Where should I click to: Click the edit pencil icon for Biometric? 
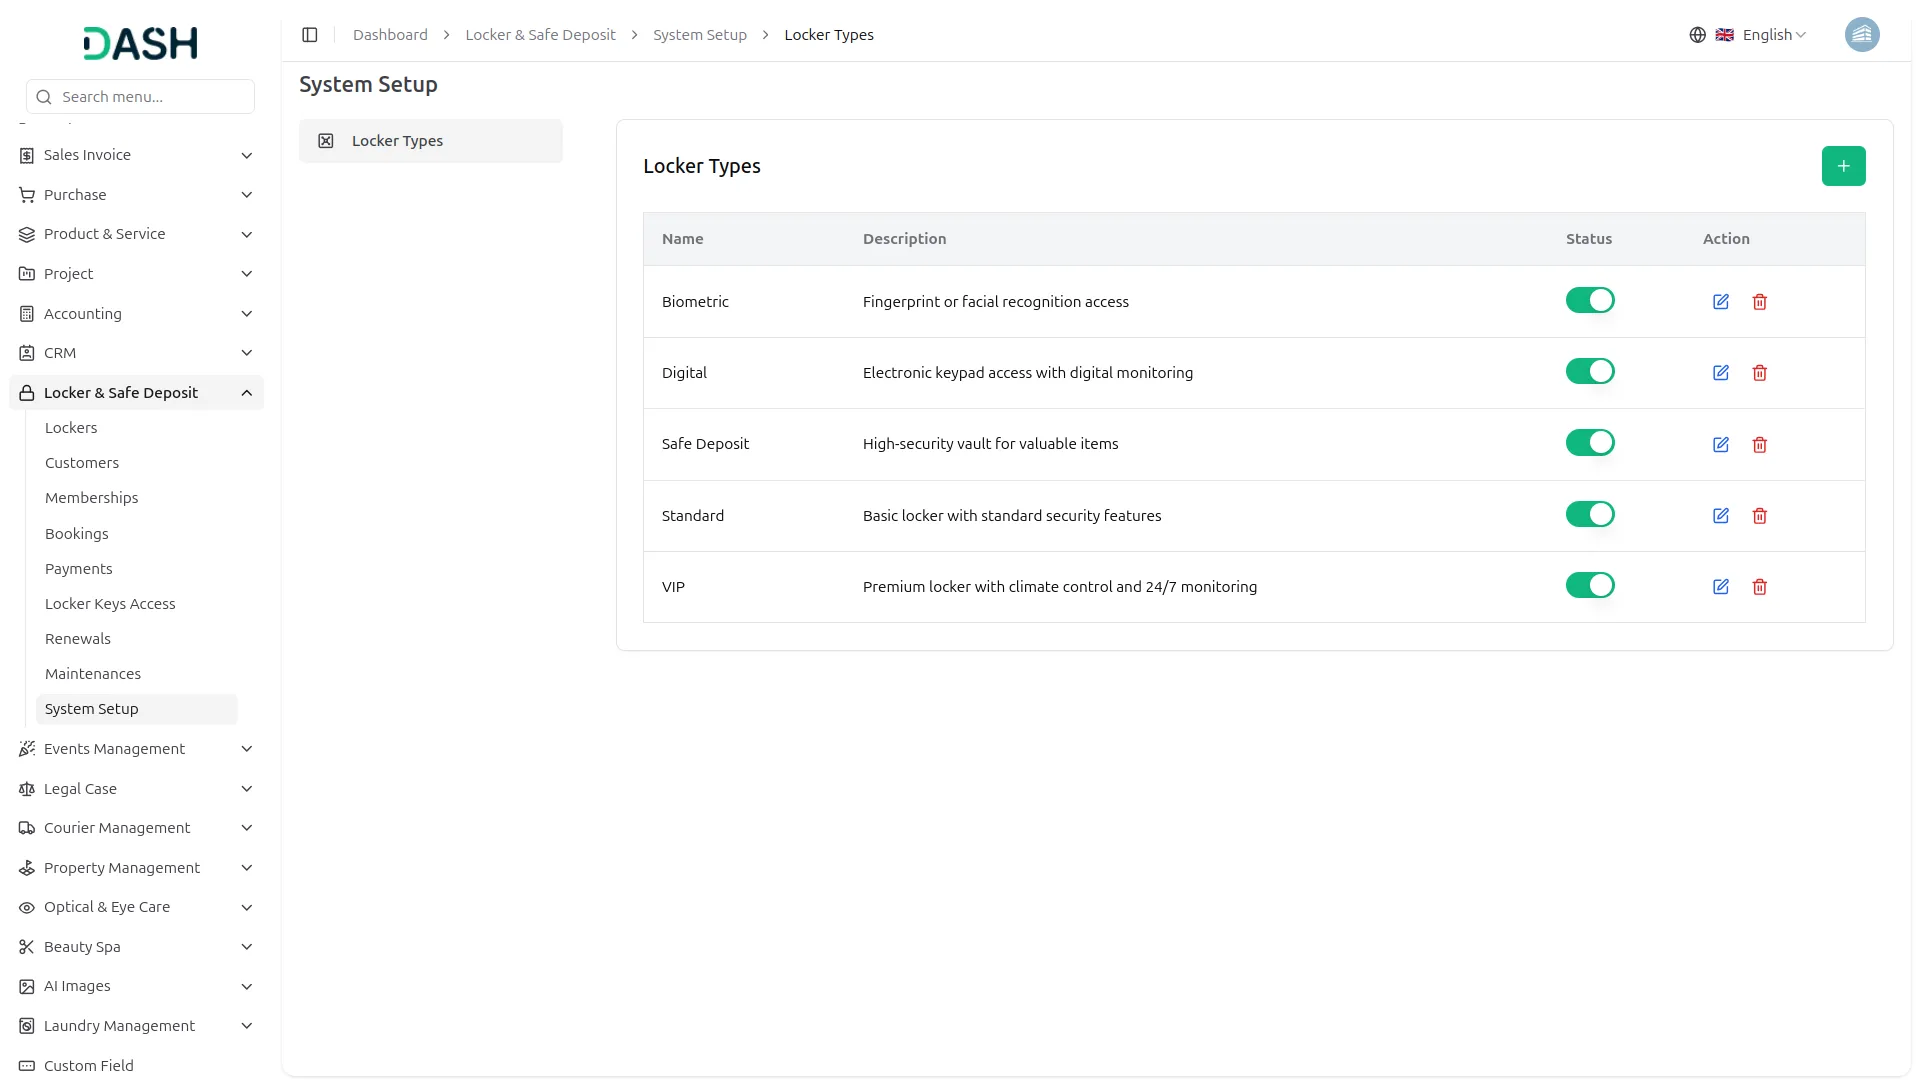[1721, 301]
